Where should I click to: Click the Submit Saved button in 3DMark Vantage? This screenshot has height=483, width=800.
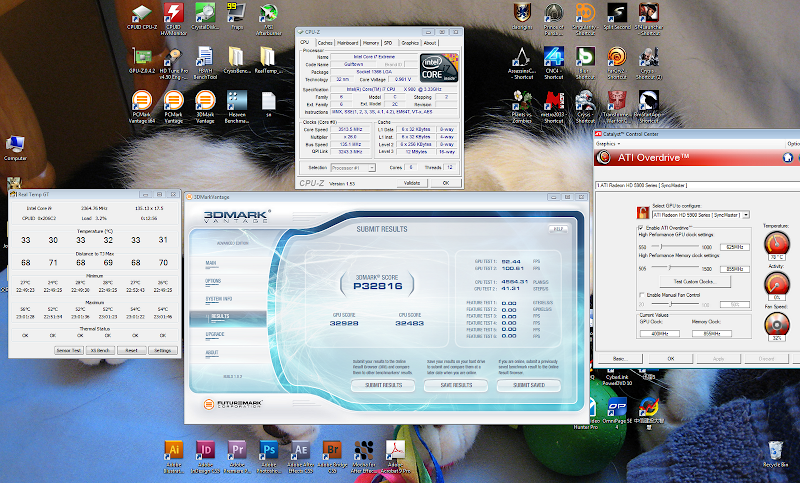pyautogui.click(x=529, y=385)
